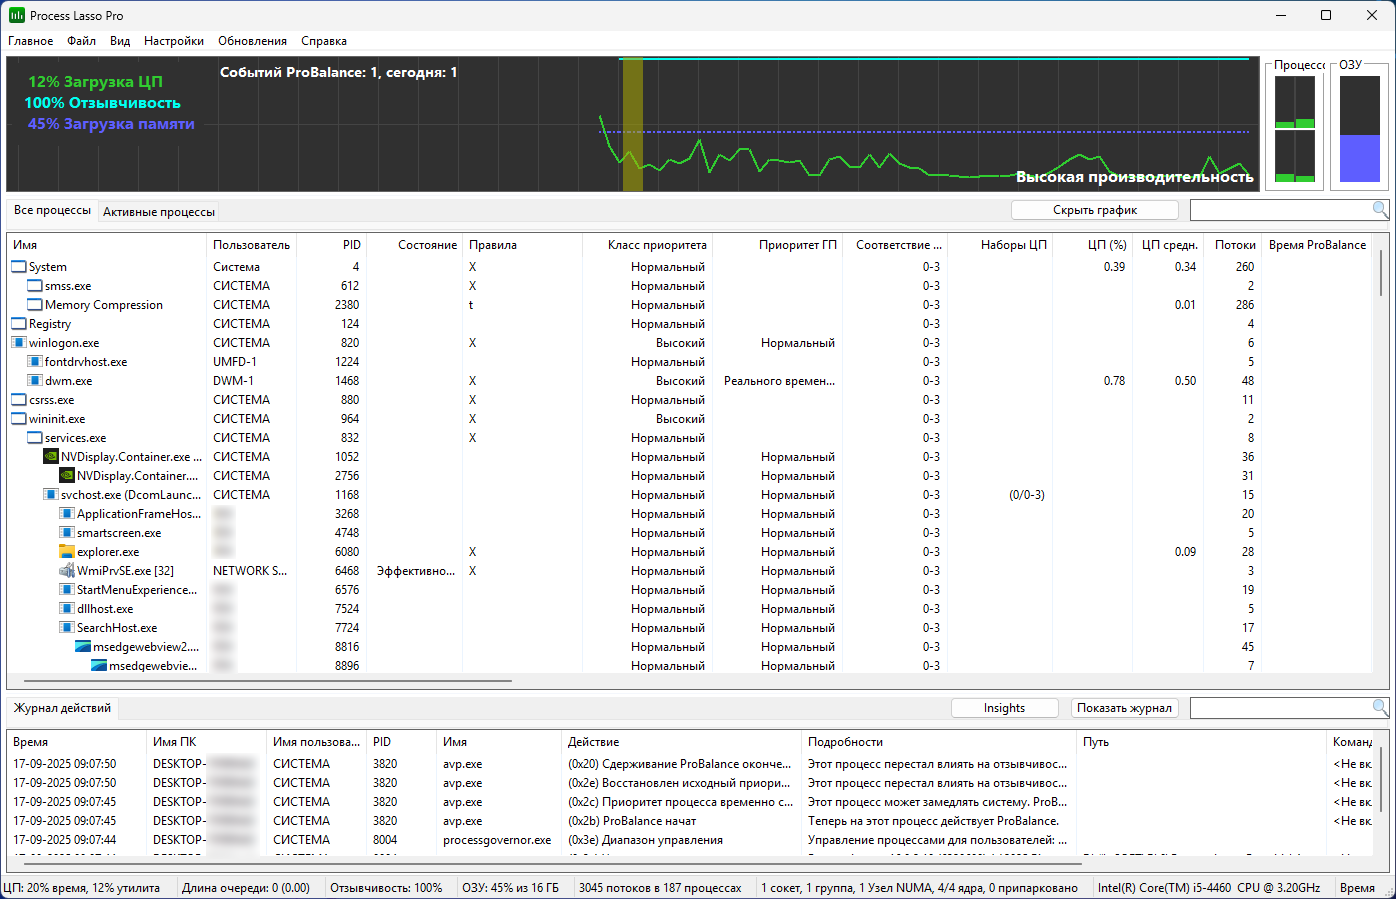Click the Registry process icon
This screenshot has height=899, width=1396.
[19, 324]
